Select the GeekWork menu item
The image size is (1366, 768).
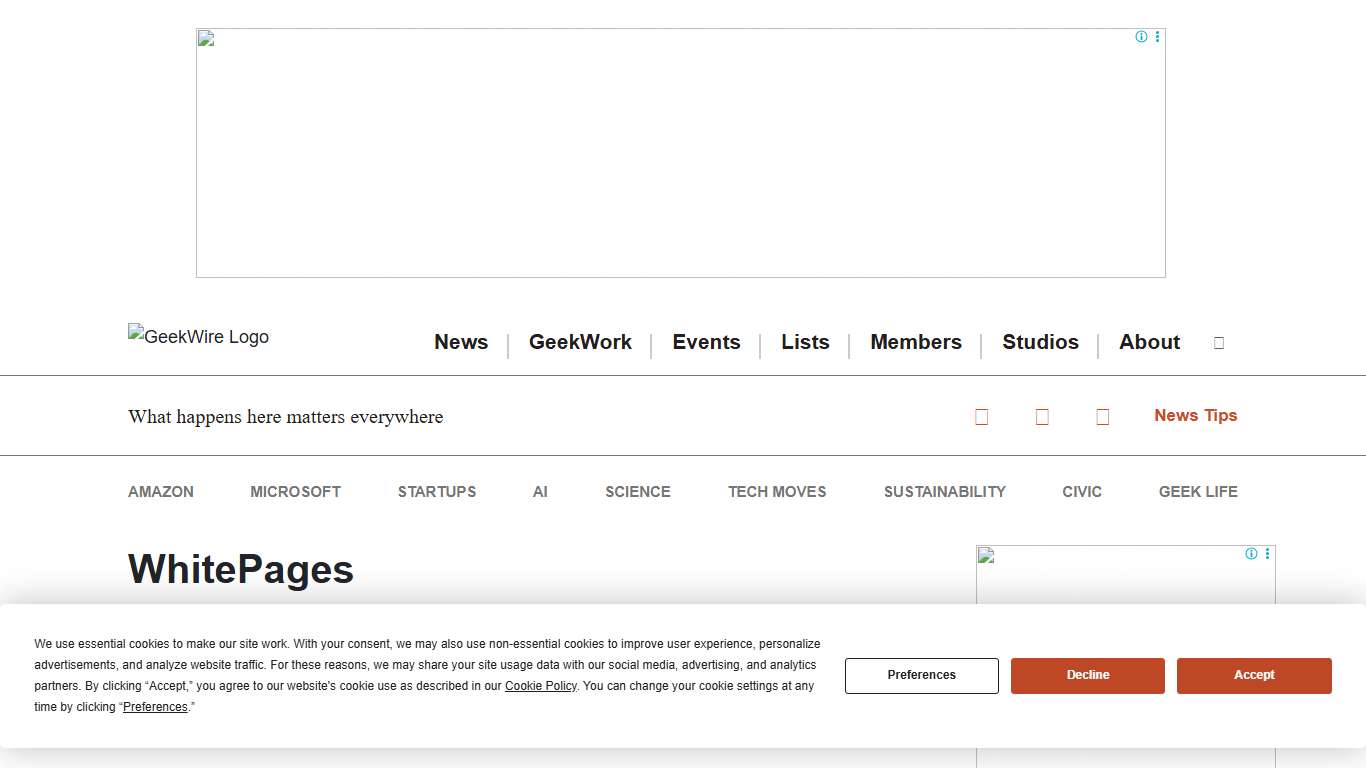coord(580,342)
